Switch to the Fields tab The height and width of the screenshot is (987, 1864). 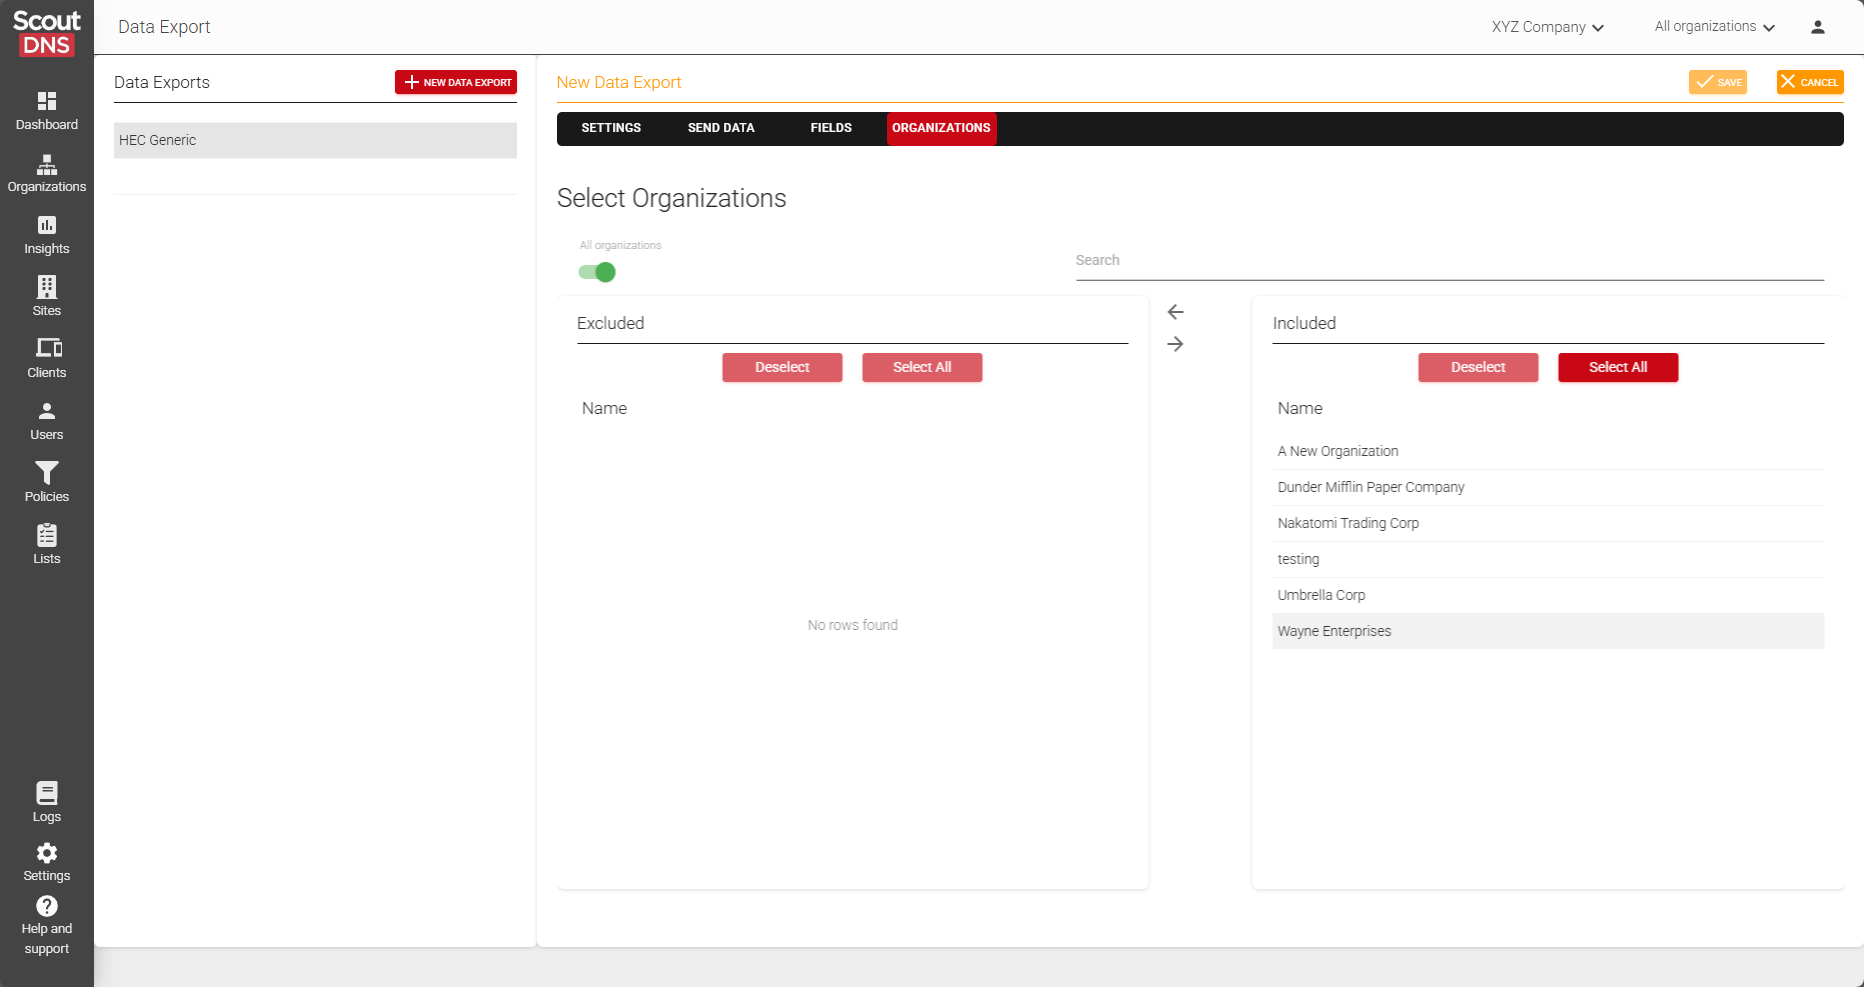(831, 128)
